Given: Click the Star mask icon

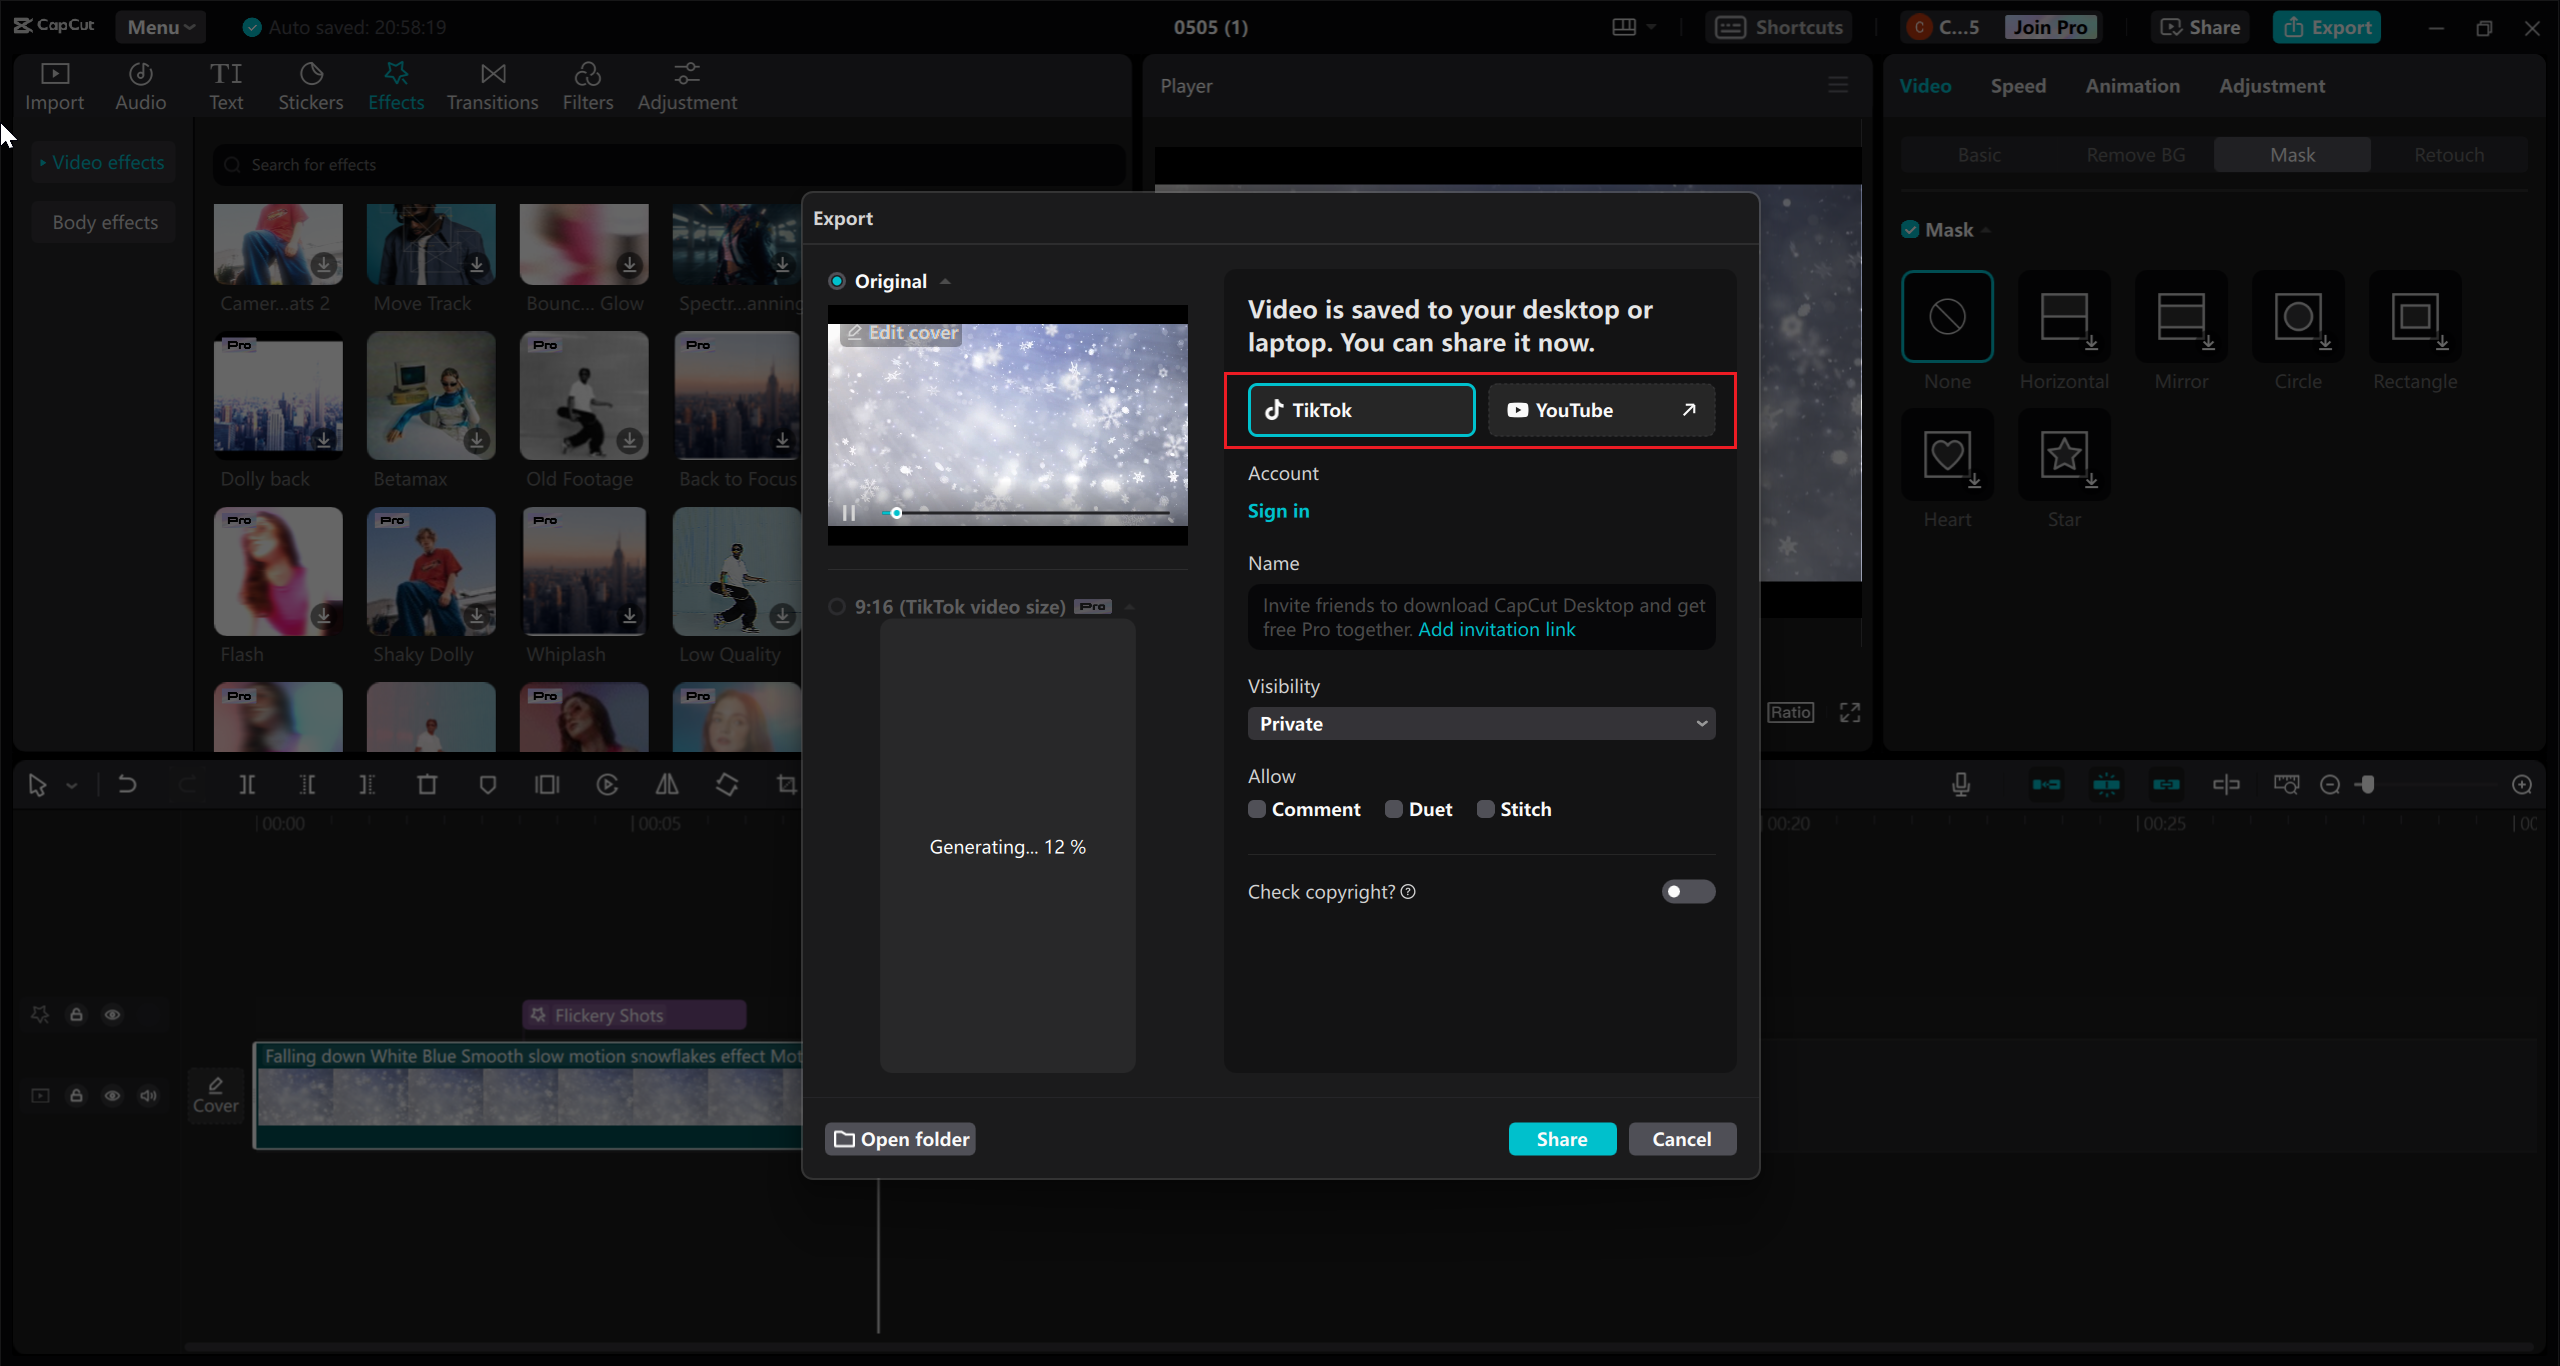Looking at the screenshot, I should tap(2063, 456).
